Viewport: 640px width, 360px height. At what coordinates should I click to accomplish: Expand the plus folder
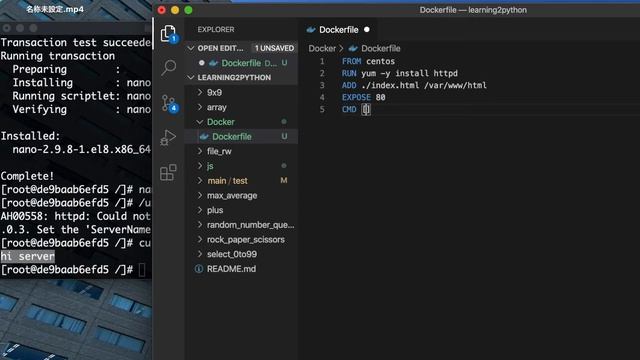tap(200, 210)
